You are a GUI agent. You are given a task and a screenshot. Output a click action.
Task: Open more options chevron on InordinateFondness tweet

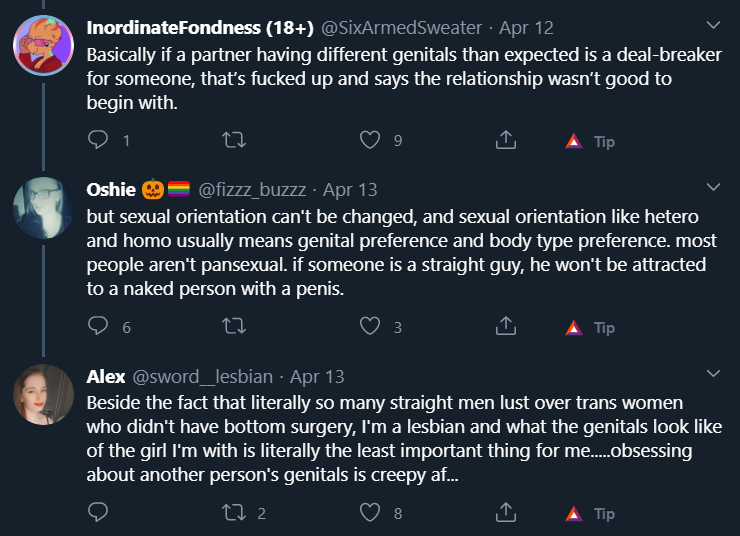pos(714,25)
